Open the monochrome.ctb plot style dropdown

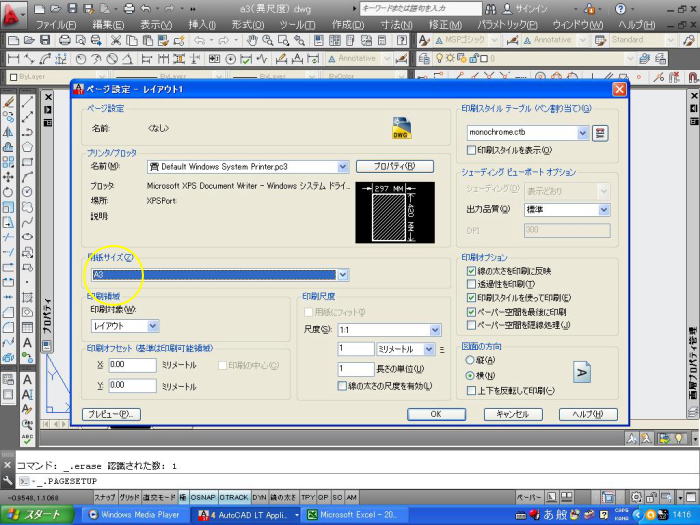583,133
